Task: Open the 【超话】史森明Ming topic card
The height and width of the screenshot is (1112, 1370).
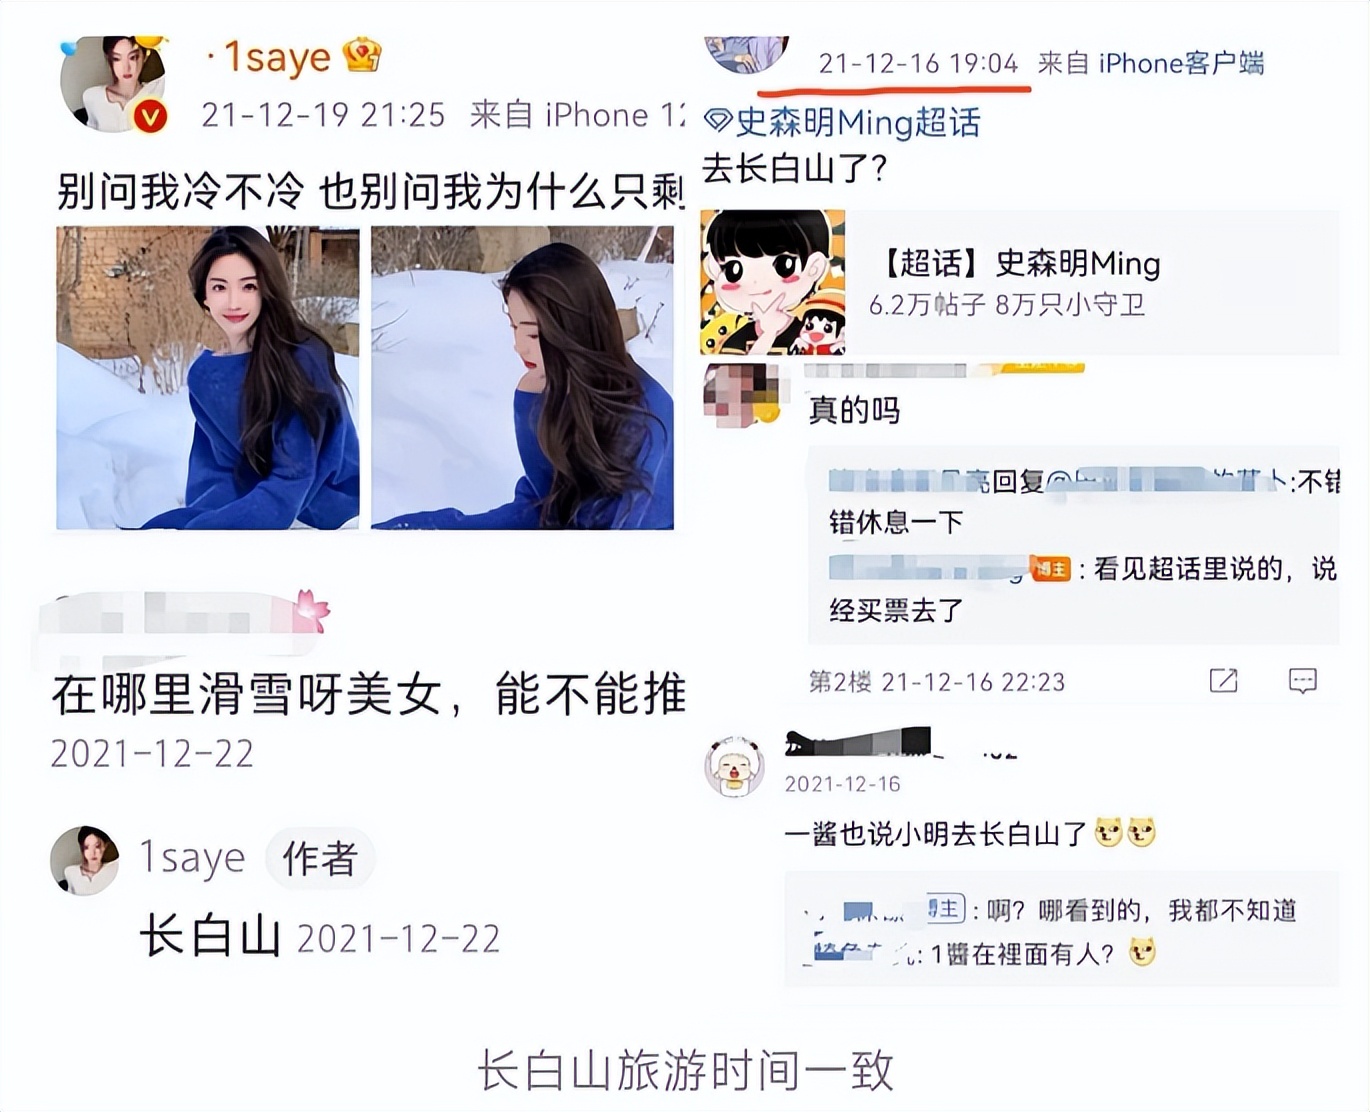Action: click(1019, 282)
